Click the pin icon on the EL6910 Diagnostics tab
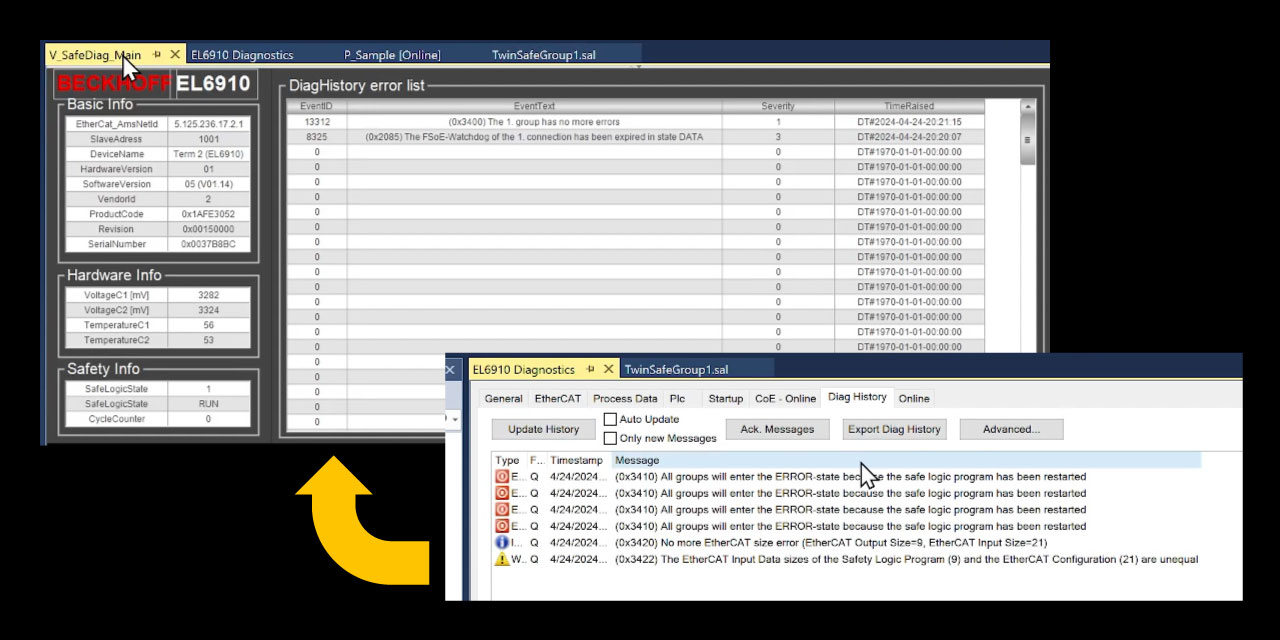The image size is (1280, 640). coord(593,369)
